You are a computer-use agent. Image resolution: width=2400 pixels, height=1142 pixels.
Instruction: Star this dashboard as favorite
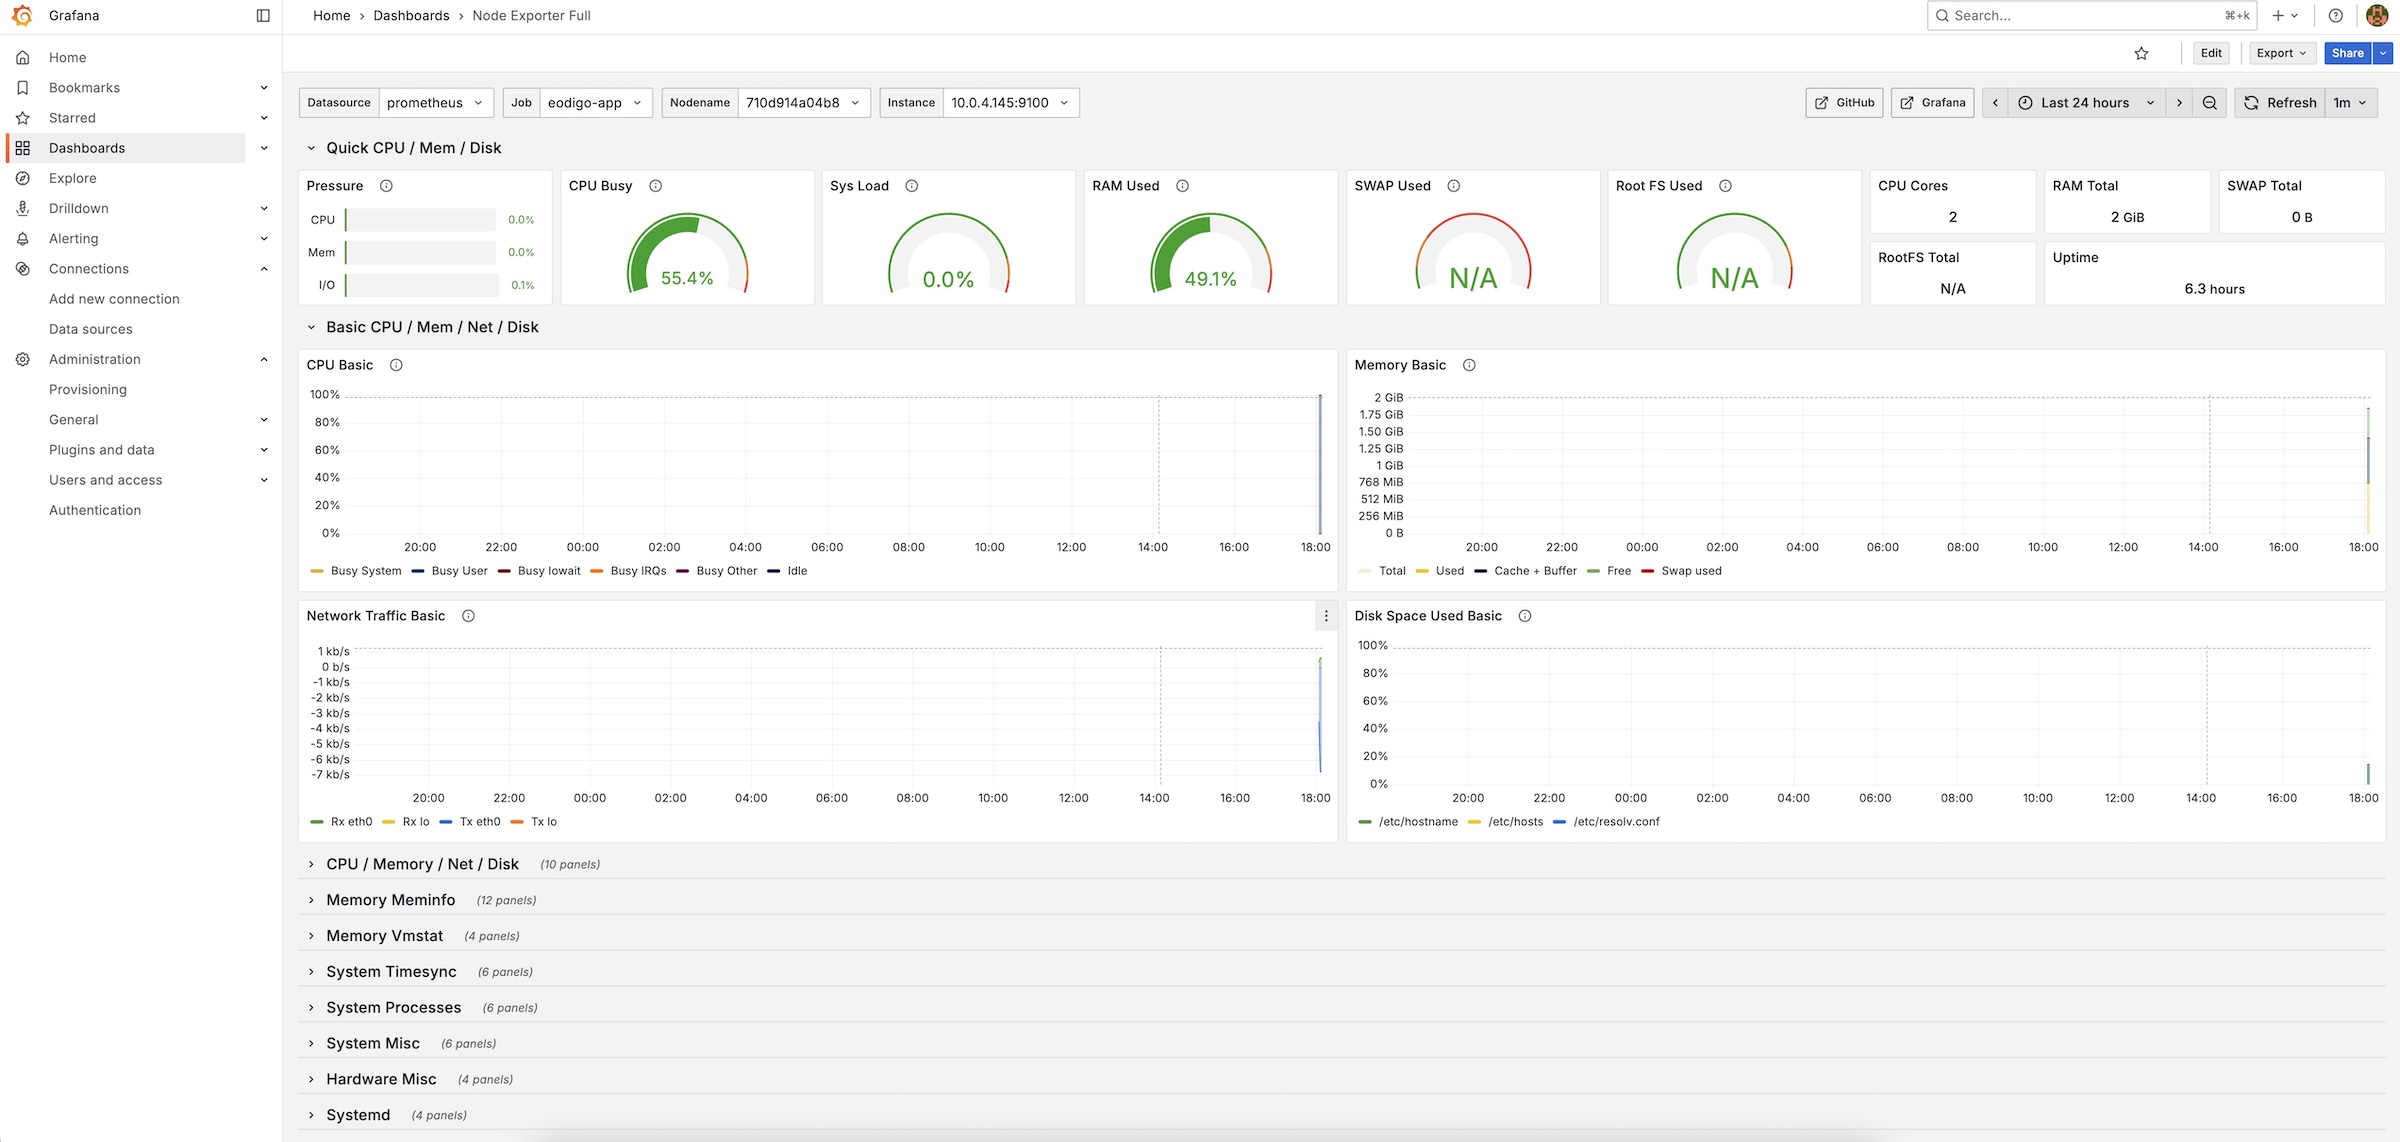coord(2141,54)
